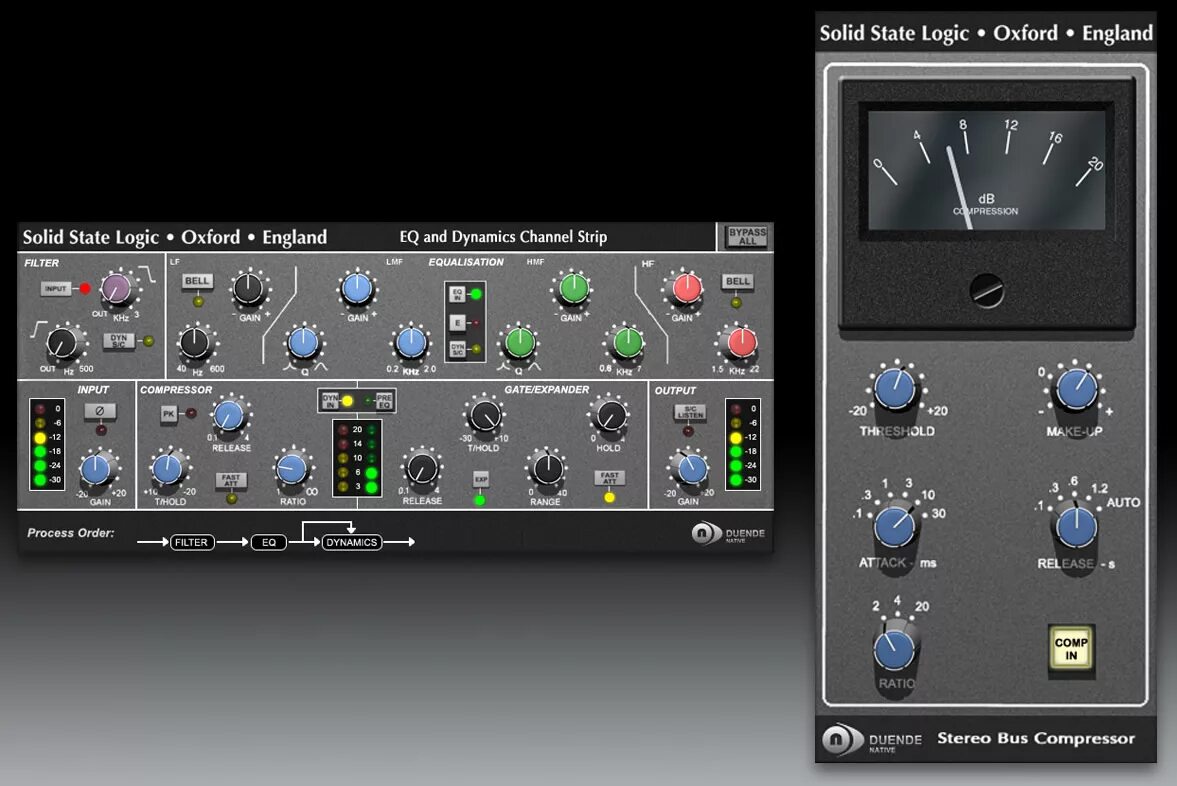The height and width of the screenshot is (786, 1177).
Task: Click the Bus Compressor MAKE-UP knob
Action: (x=1076, y=390)
